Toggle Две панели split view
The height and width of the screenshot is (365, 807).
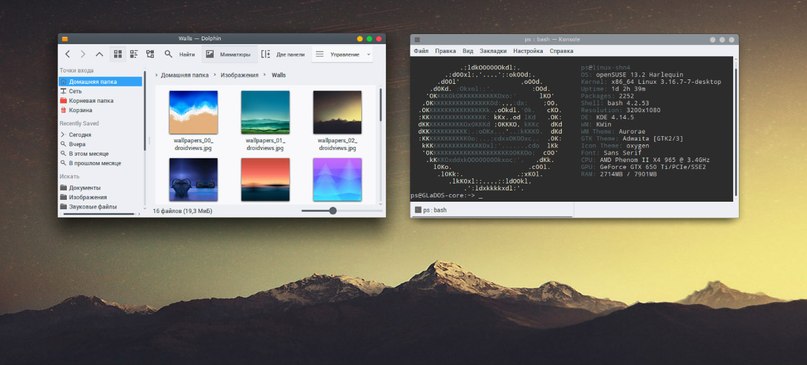[x=283, y=54]
